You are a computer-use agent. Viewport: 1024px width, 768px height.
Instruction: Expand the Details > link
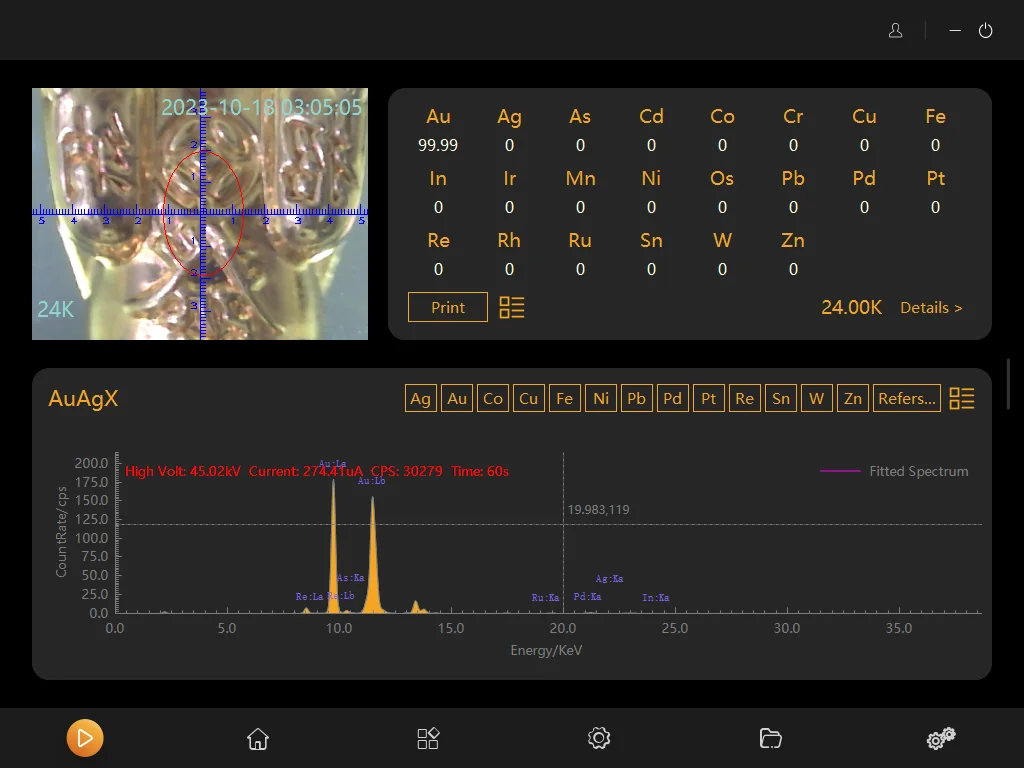(931, 308)
